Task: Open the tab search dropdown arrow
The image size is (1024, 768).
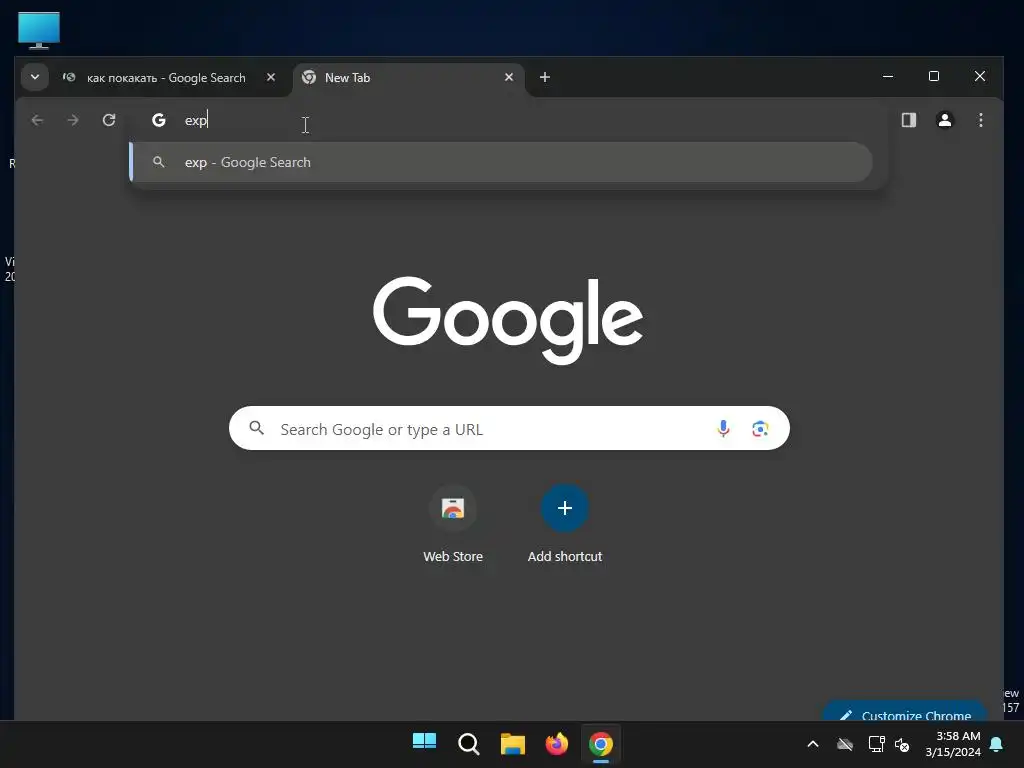Action: (x=35, y=77)
